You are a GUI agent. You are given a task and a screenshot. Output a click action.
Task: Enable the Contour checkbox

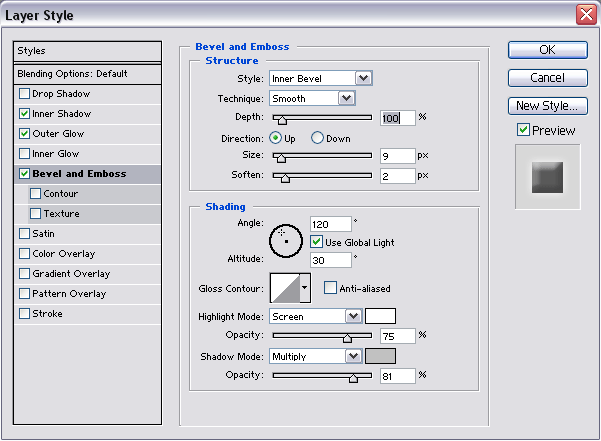(x=35, y=193)
